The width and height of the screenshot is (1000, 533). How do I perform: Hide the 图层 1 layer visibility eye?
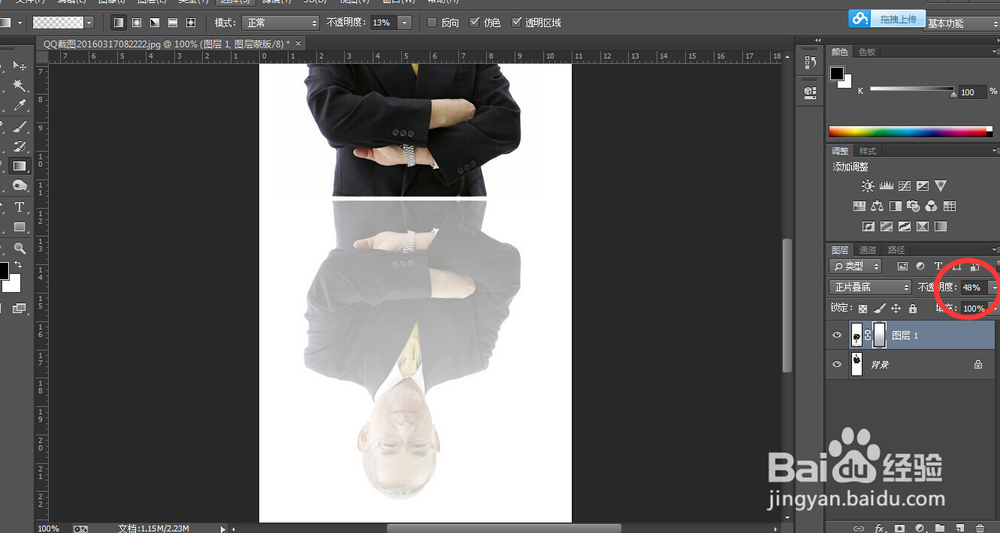click(x=837, y=335)
